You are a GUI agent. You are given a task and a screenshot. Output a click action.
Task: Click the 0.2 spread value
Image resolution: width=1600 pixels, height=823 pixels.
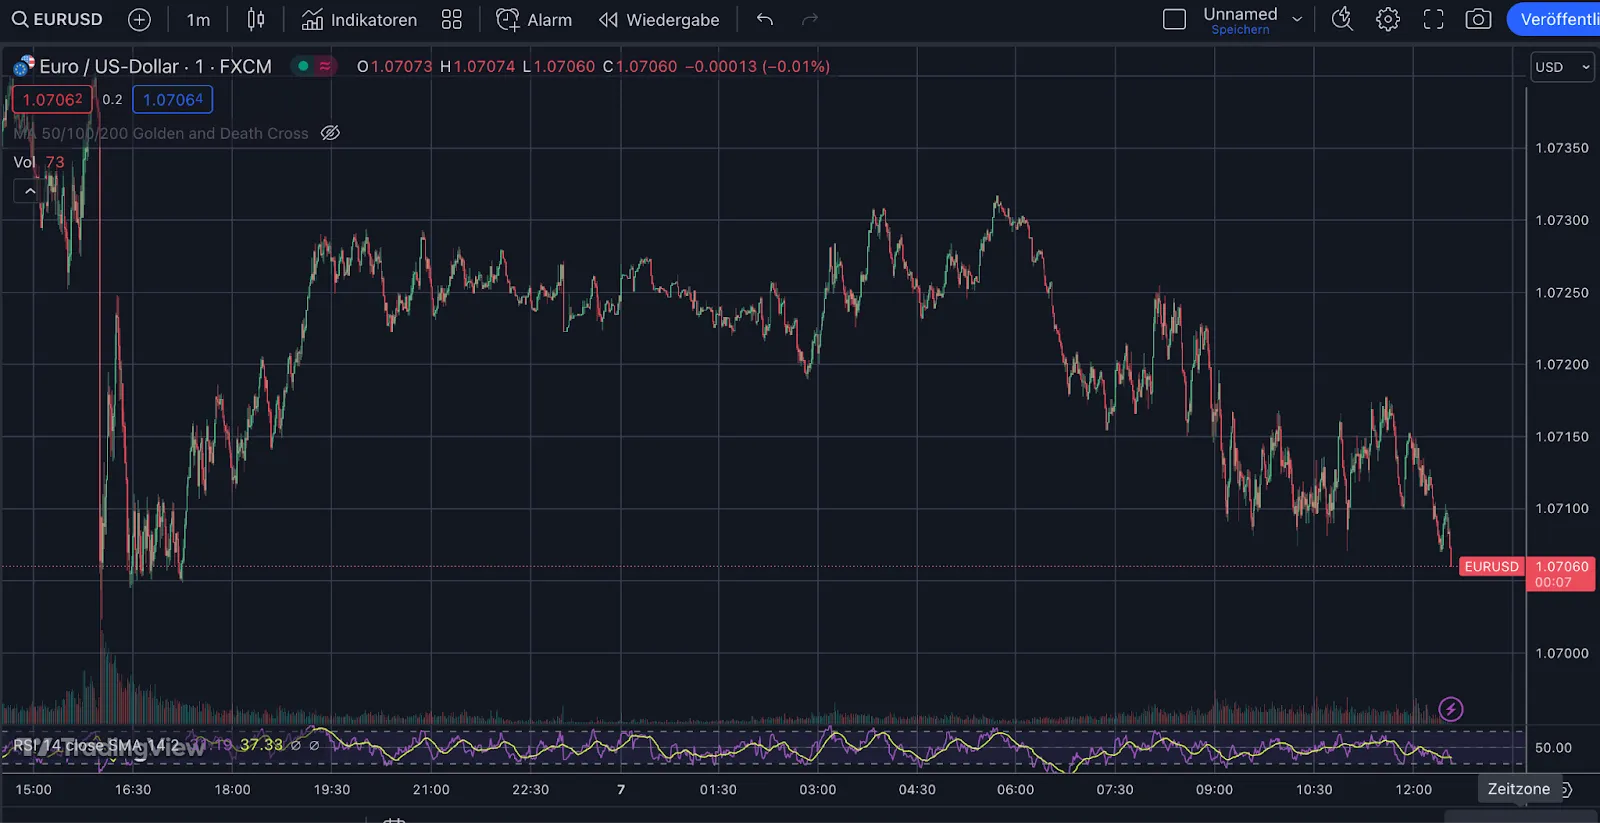112,100
